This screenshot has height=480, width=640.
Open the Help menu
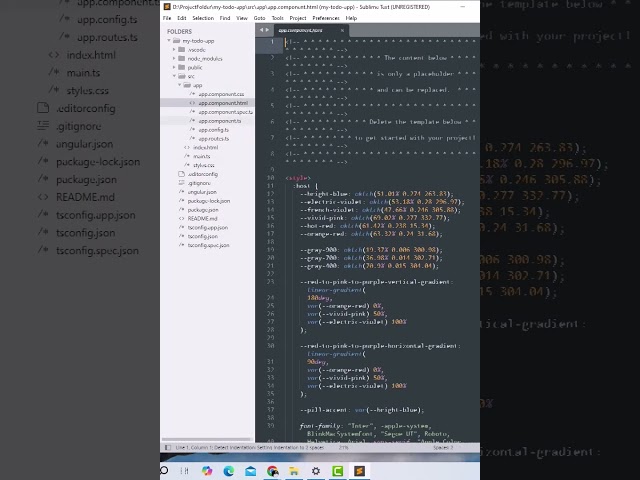click(x=351, y=18)
